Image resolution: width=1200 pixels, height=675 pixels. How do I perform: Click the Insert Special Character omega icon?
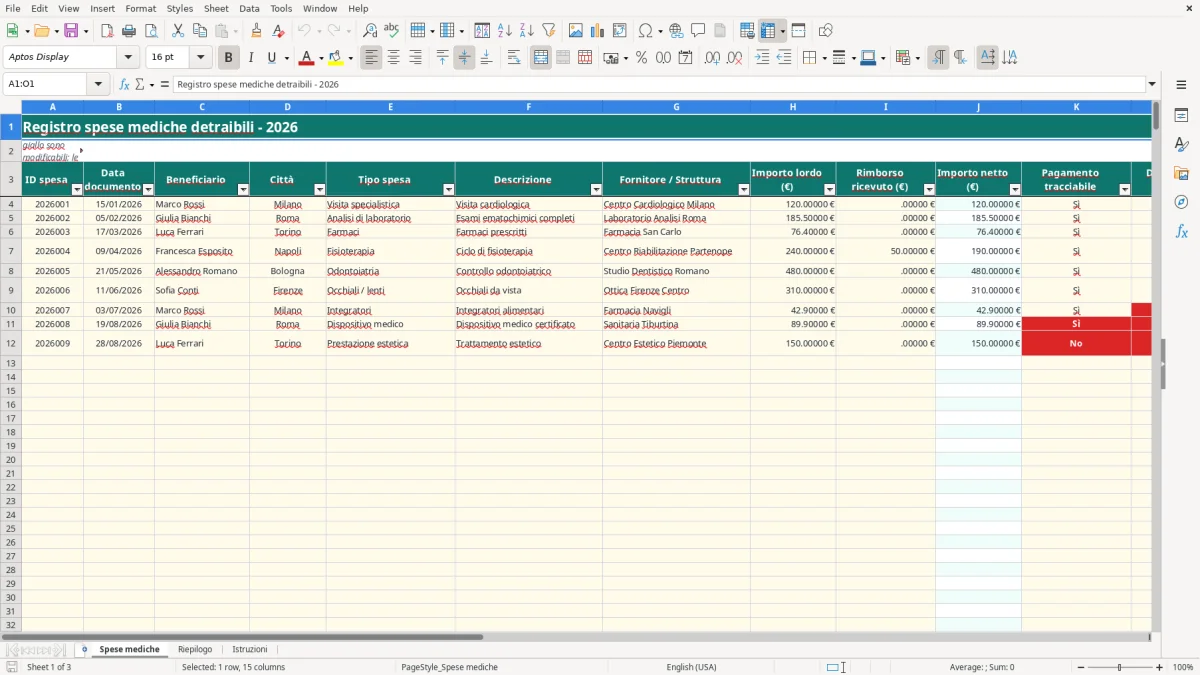coord(646,31)
